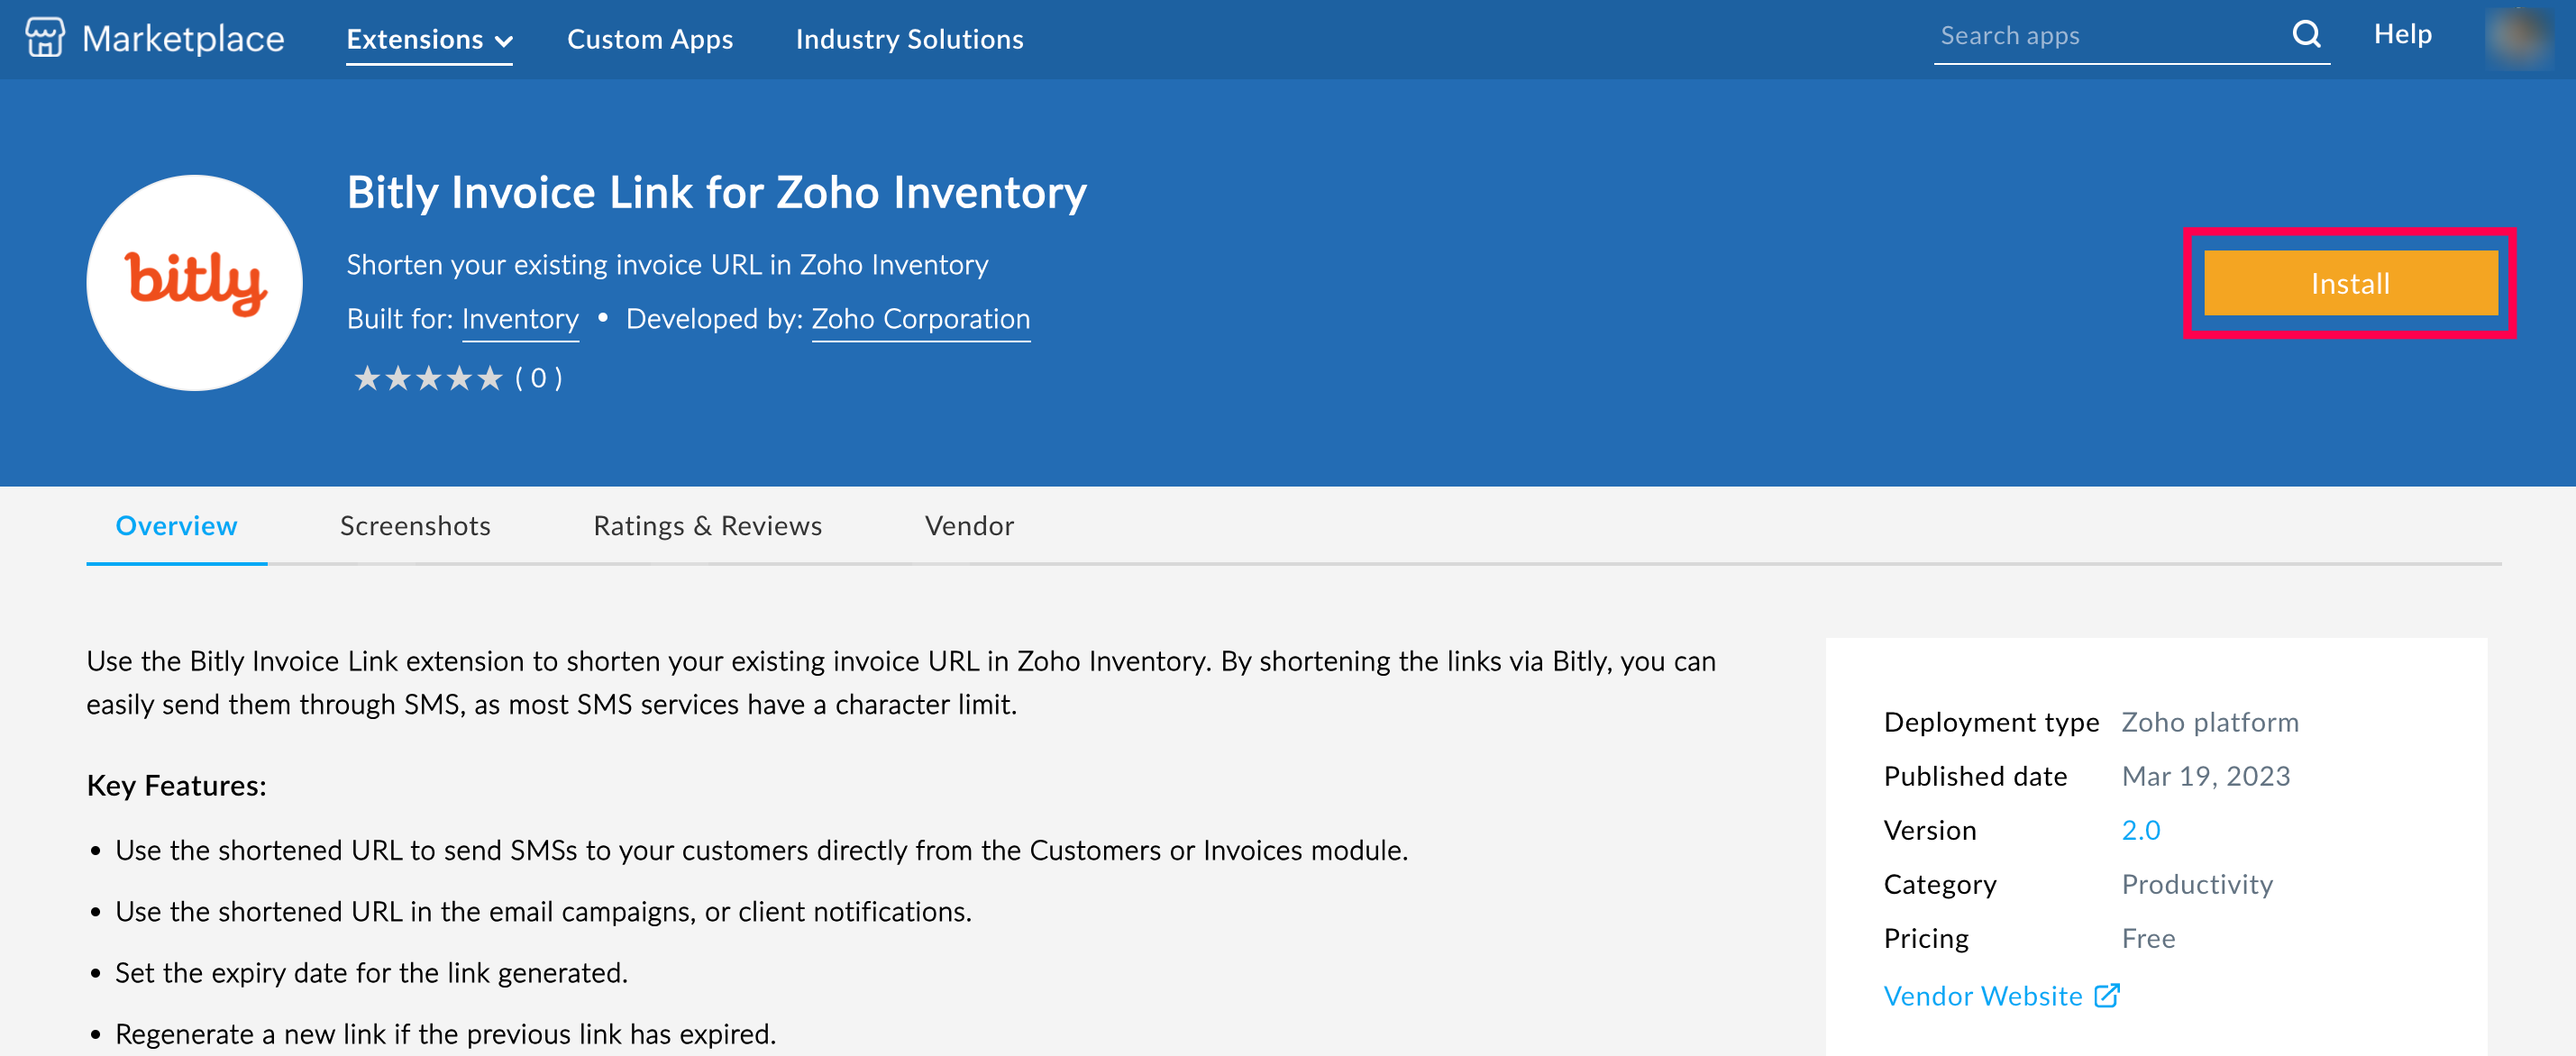
Task: Open the user profile avatar
Action: [2518, 38]
